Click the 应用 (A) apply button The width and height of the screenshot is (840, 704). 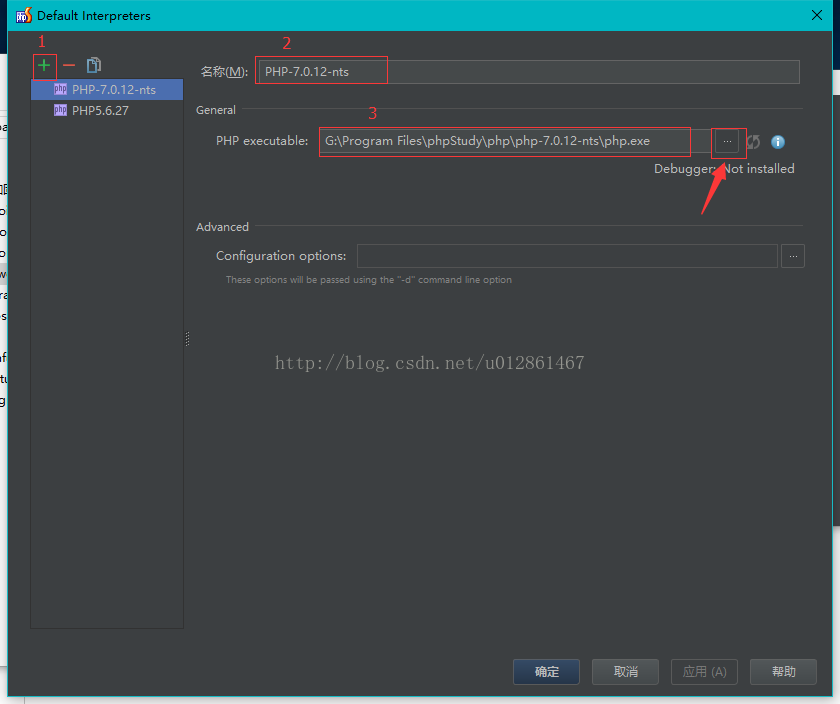point(704,671)
